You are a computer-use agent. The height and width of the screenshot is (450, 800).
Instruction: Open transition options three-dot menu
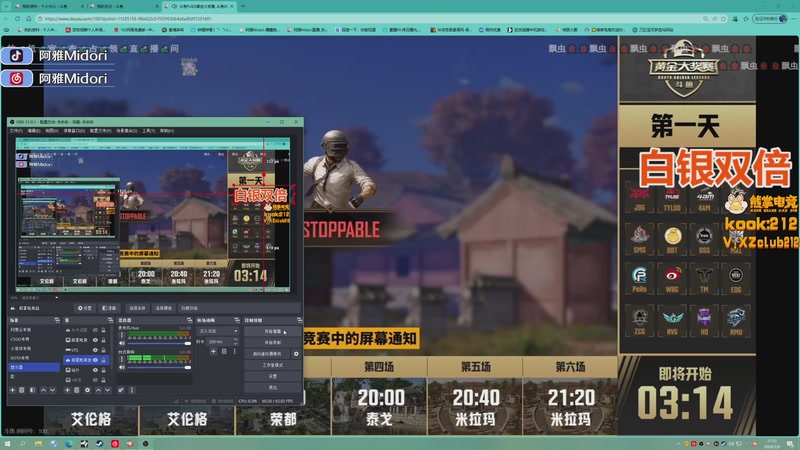(235, 352)
